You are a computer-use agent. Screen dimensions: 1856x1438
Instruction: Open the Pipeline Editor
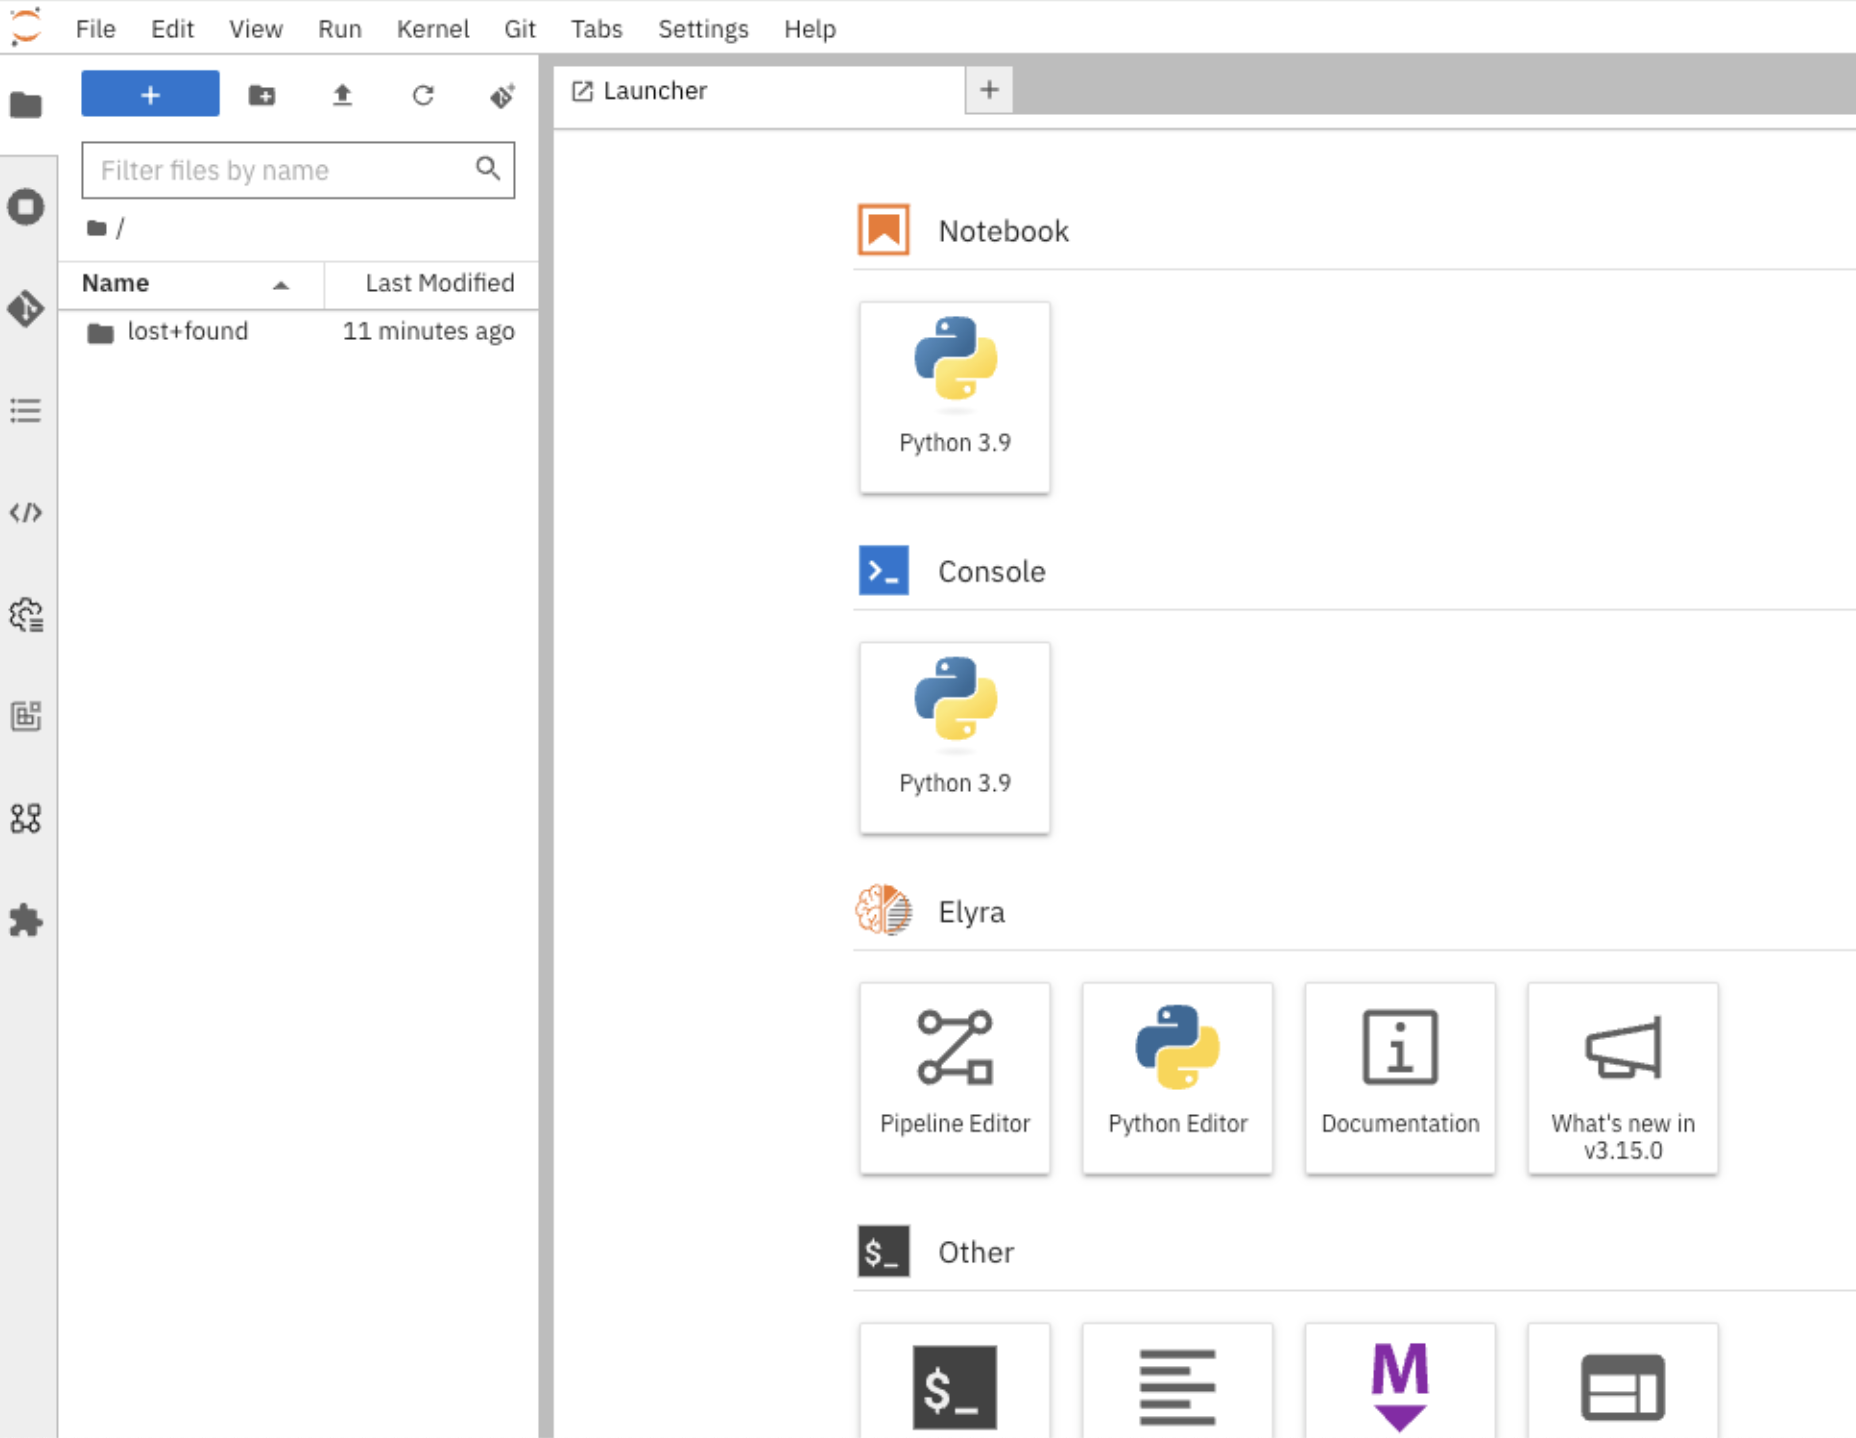(954, 1078)
